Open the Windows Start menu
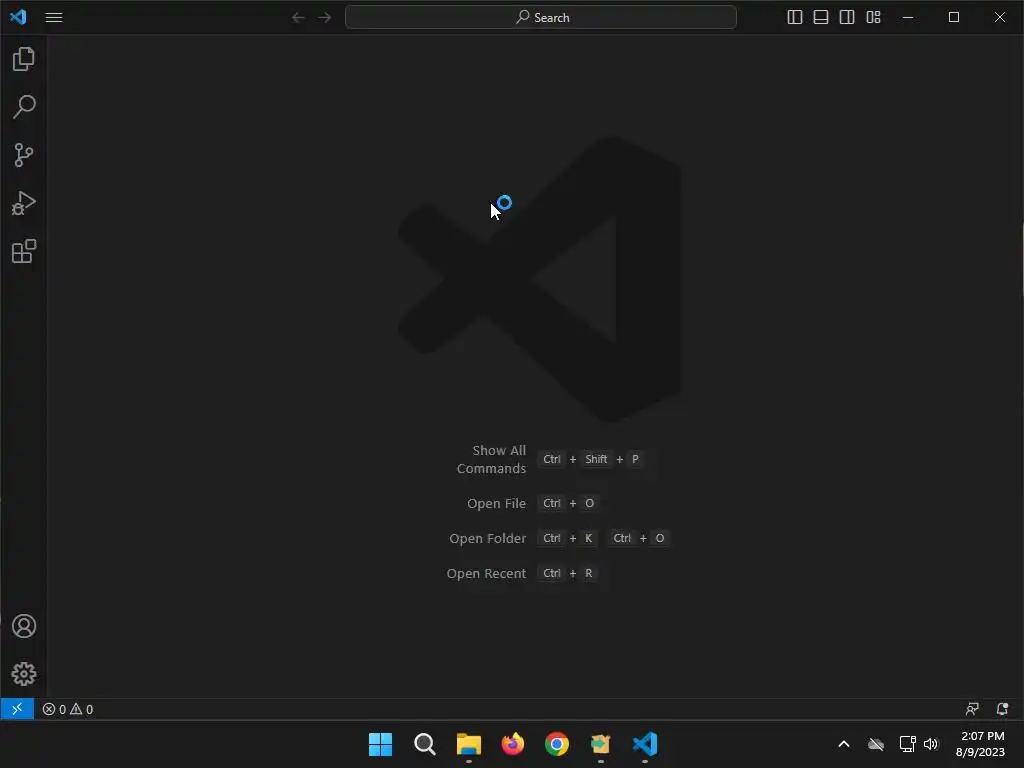The image size is (1024, 768). [380, 744]
